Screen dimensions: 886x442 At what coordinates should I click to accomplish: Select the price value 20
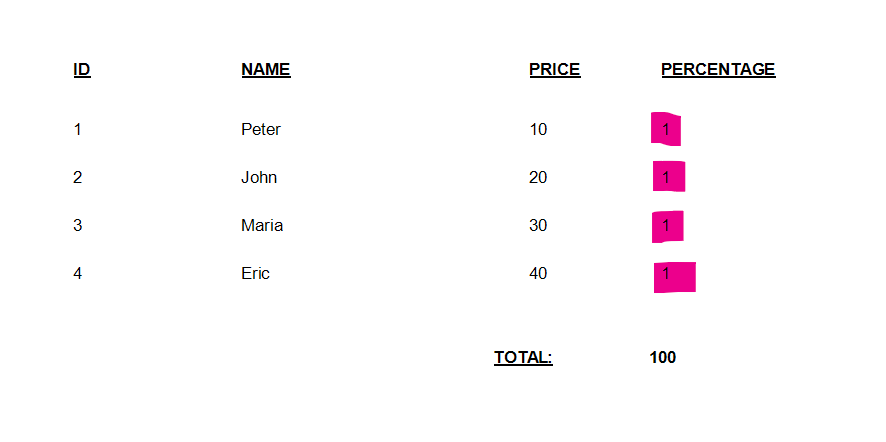point(538,178)
